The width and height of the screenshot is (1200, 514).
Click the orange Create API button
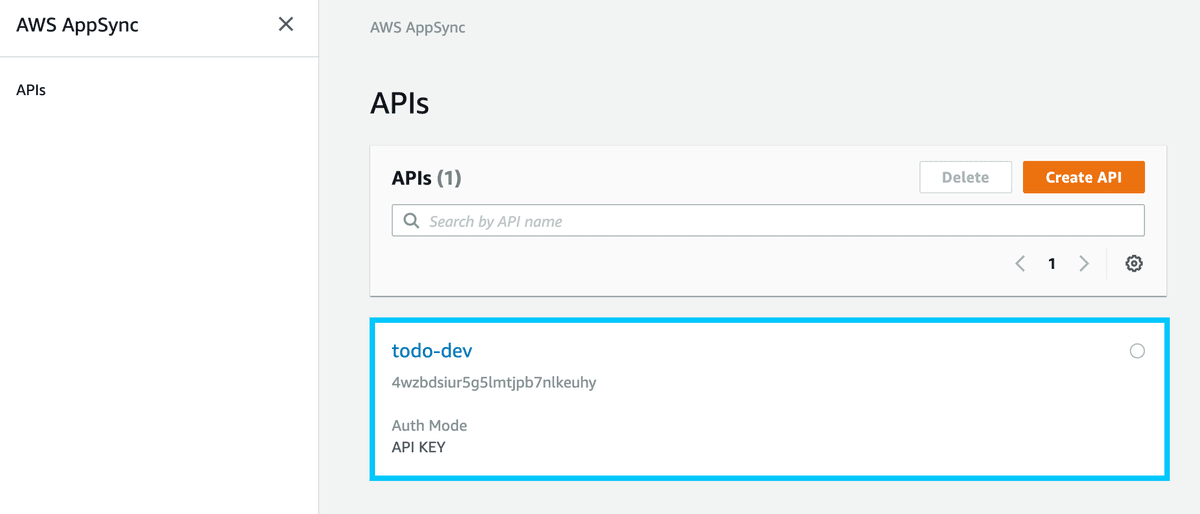pyautogui.click(x=1083, y=177)
